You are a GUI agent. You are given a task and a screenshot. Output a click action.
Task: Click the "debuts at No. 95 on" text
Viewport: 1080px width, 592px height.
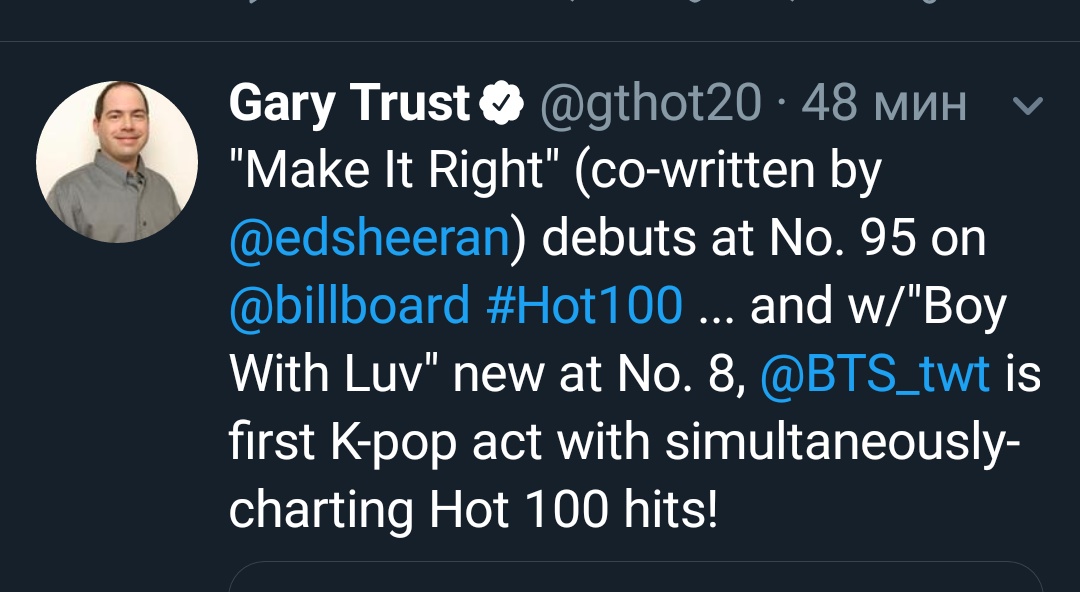763,238
